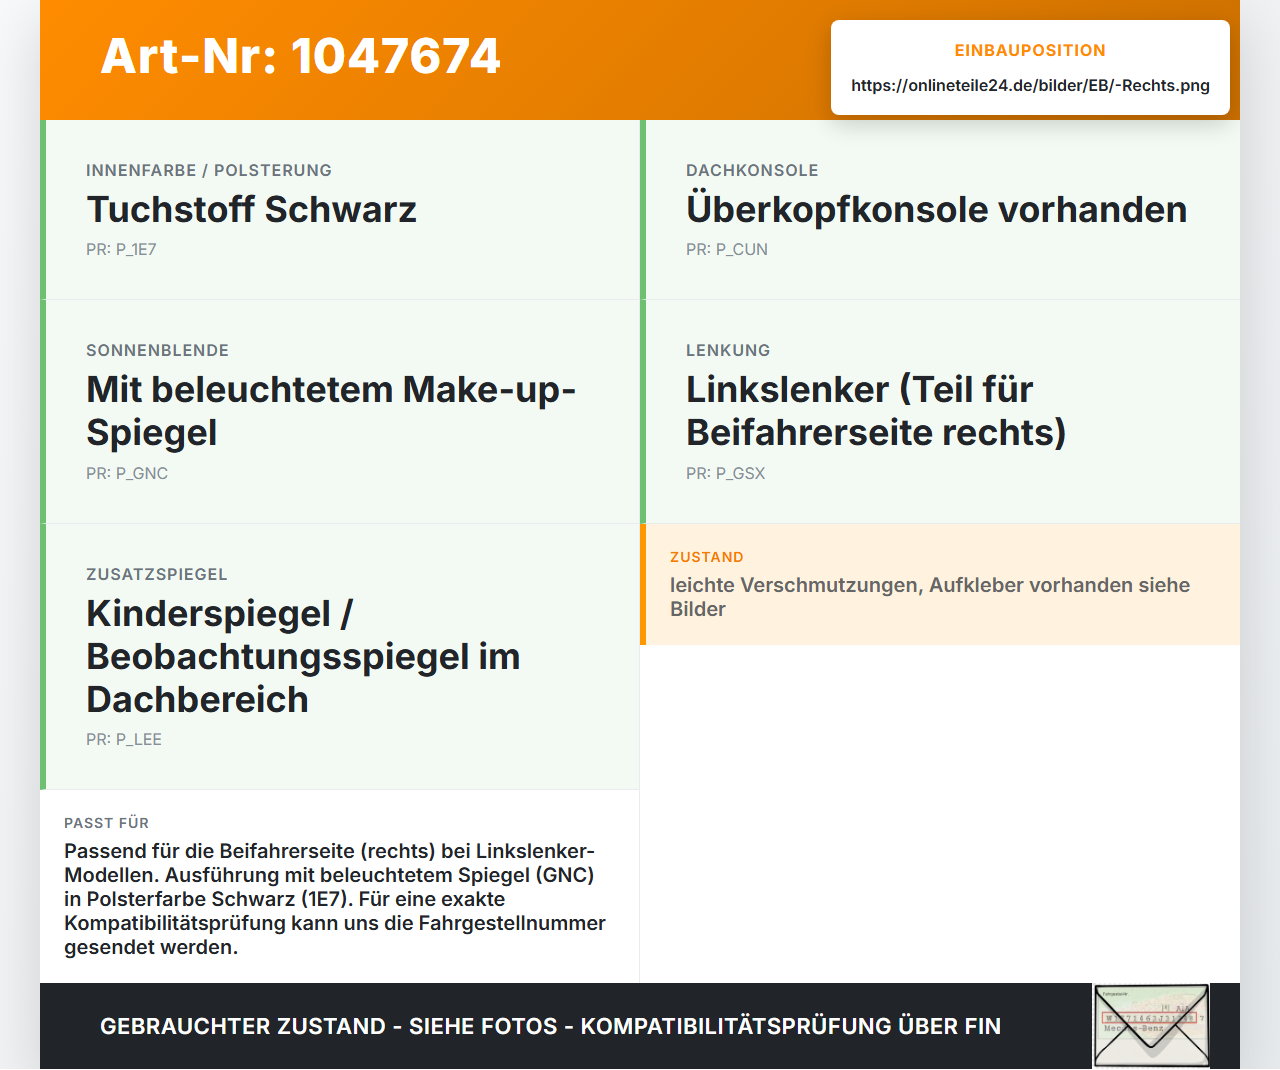The image size is (1280, 1070).
Task: Click the SONNENBLENDE category label
Action: tap(157, 351)
